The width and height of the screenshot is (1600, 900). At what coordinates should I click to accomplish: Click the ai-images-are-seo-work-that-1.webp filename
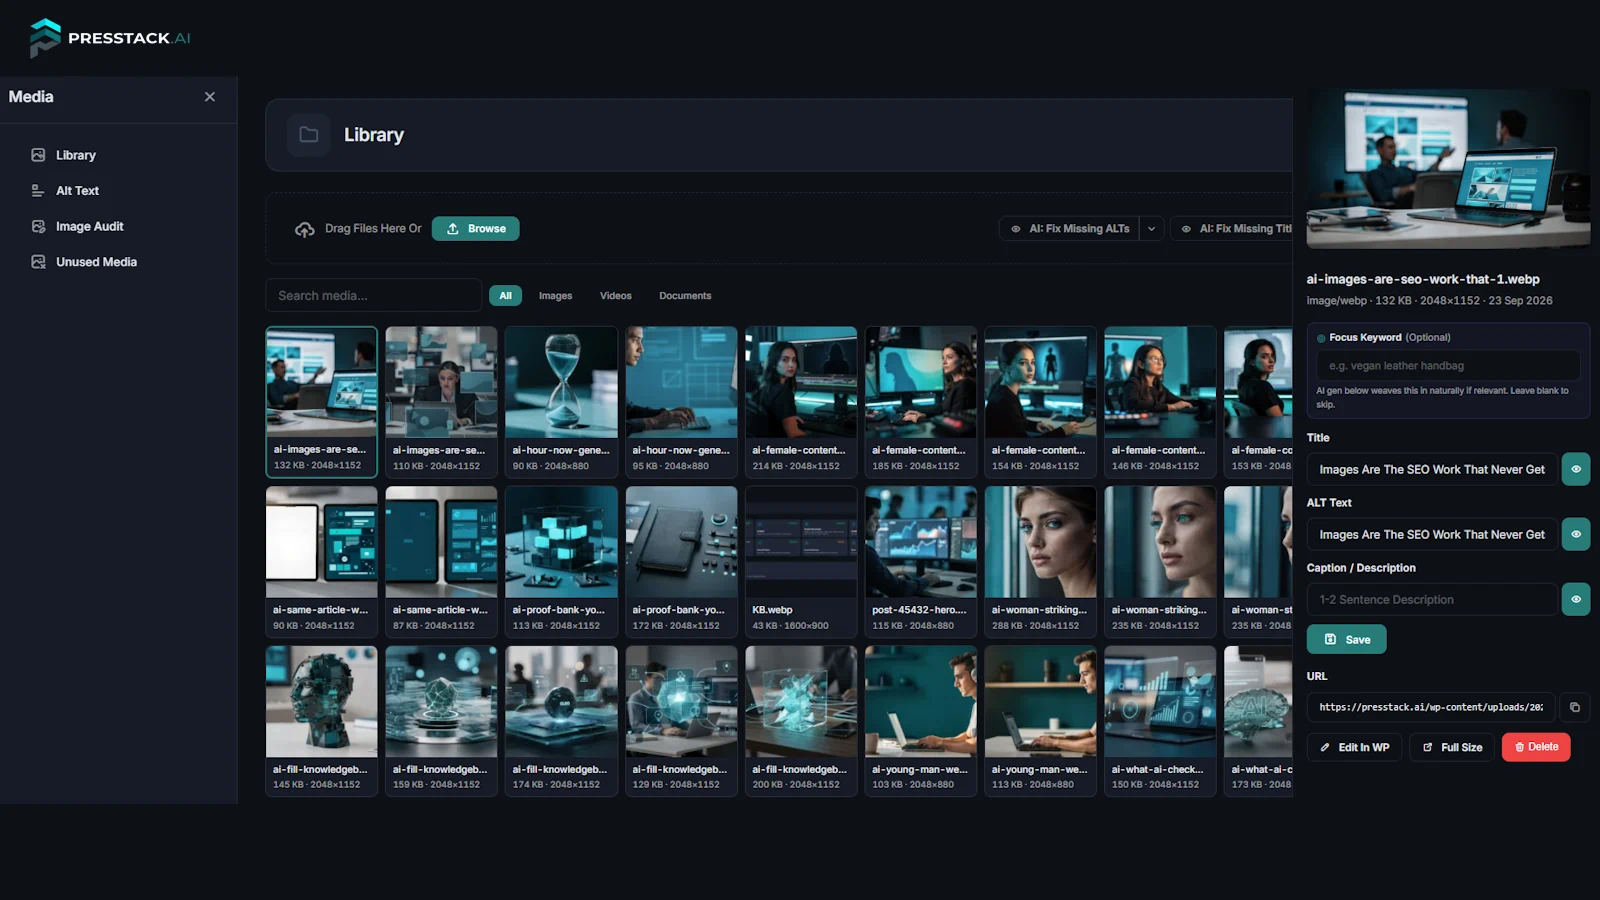point(1423,280)
